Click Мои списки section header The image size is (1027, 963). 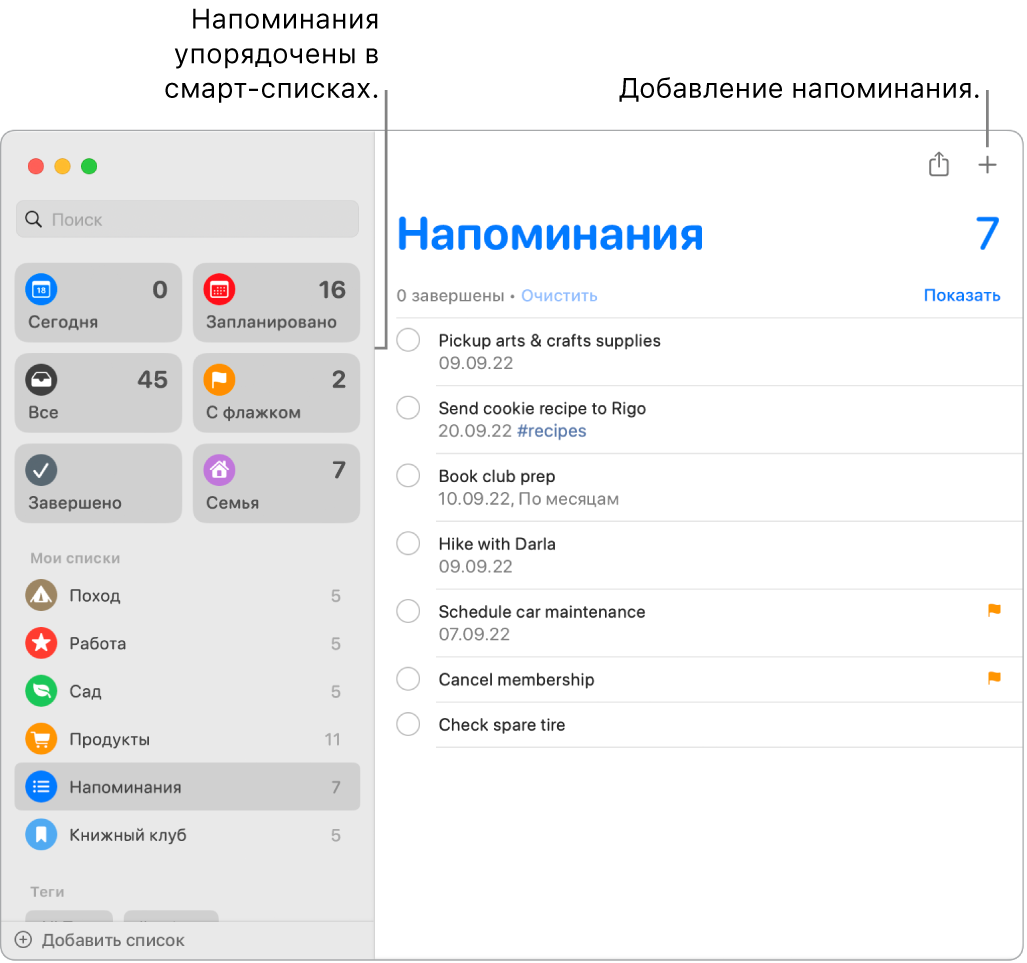click(75, 558)
